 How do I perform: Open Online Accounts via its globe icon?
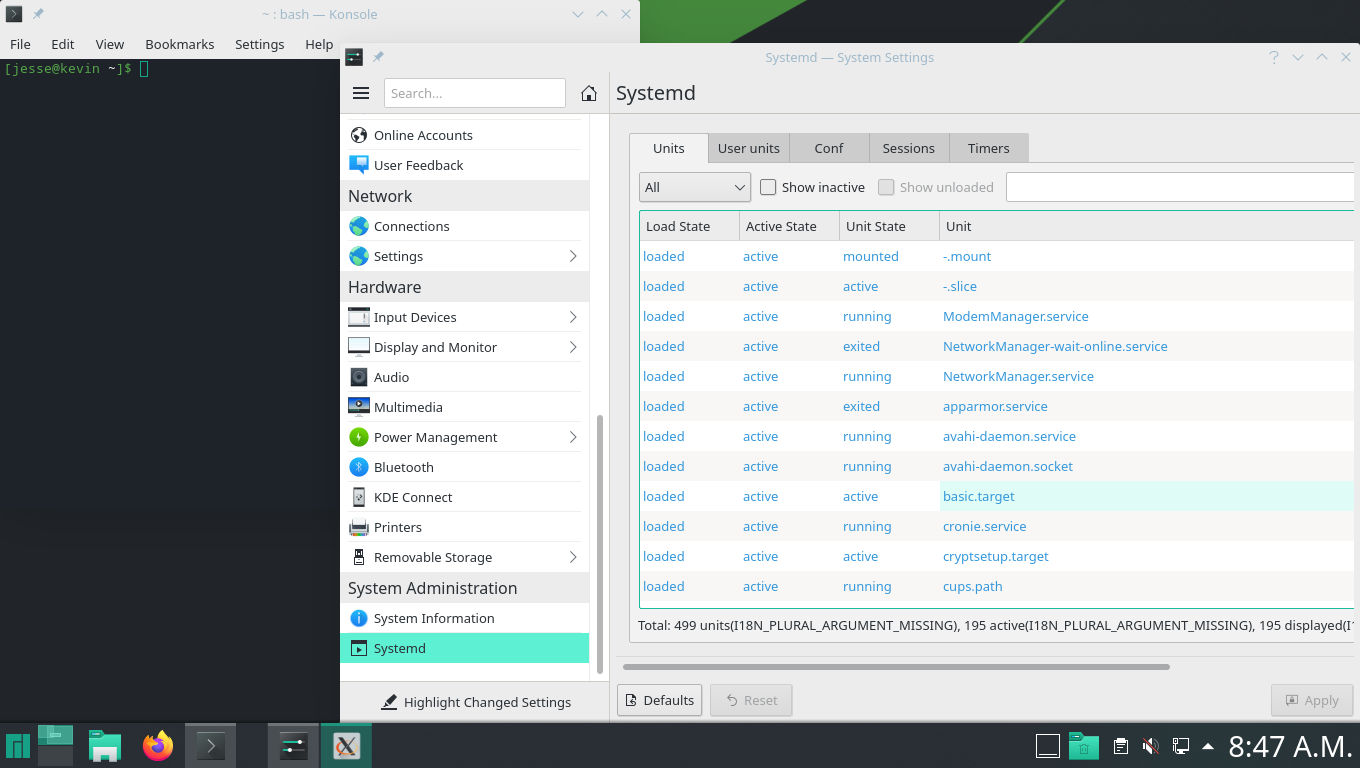(359, 135)
